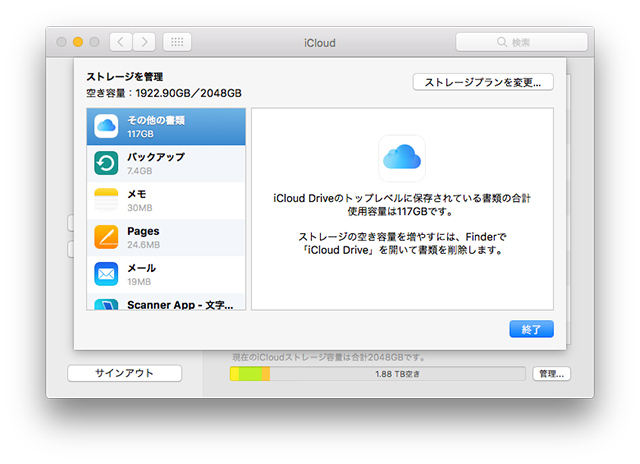
Task: Select the バックアップ 7.4GB row
Action: pyautogui.click(x=166, y=163)
